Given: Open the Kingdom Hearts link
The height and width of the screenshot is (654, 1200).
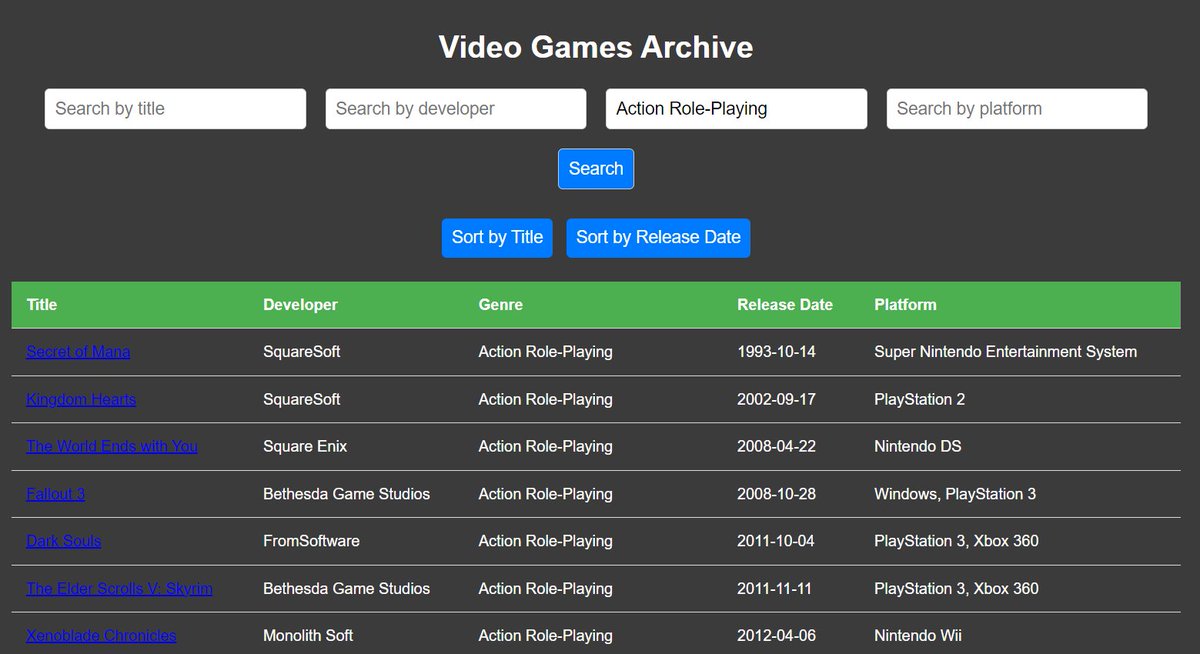Looking at the screenshot, I should click(x=81, y=399).
